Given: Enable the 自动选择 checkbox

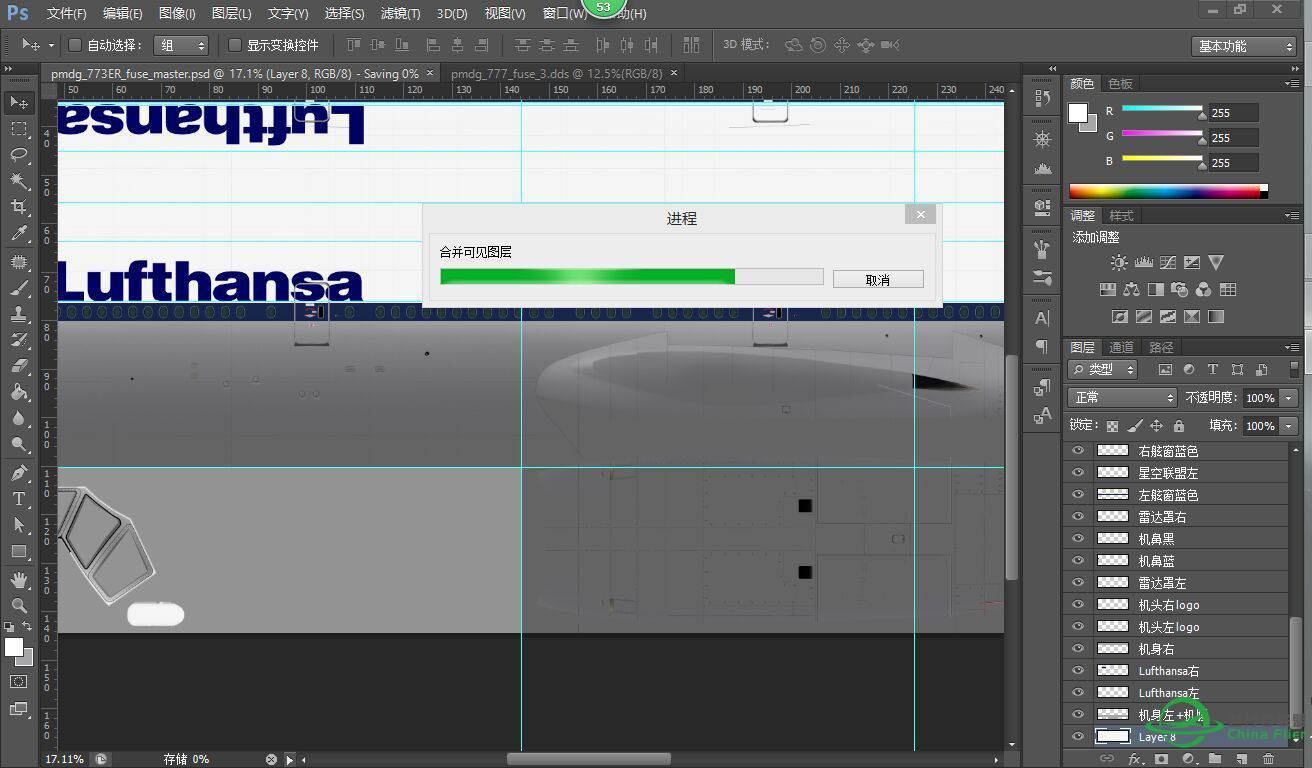Looking at the screenshot, I should 75,45.
